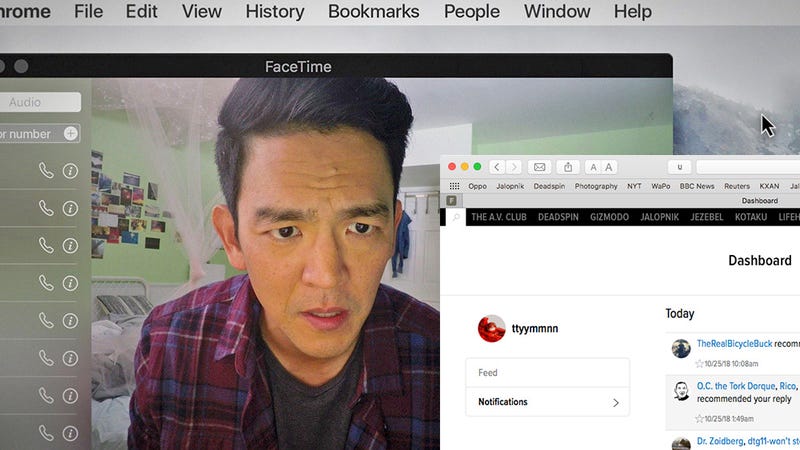The width and height of the screenshot is (800, 450).
Task: Open the Jalopnik bookmark in the bookmarks bar
Action: coord(510,186)
